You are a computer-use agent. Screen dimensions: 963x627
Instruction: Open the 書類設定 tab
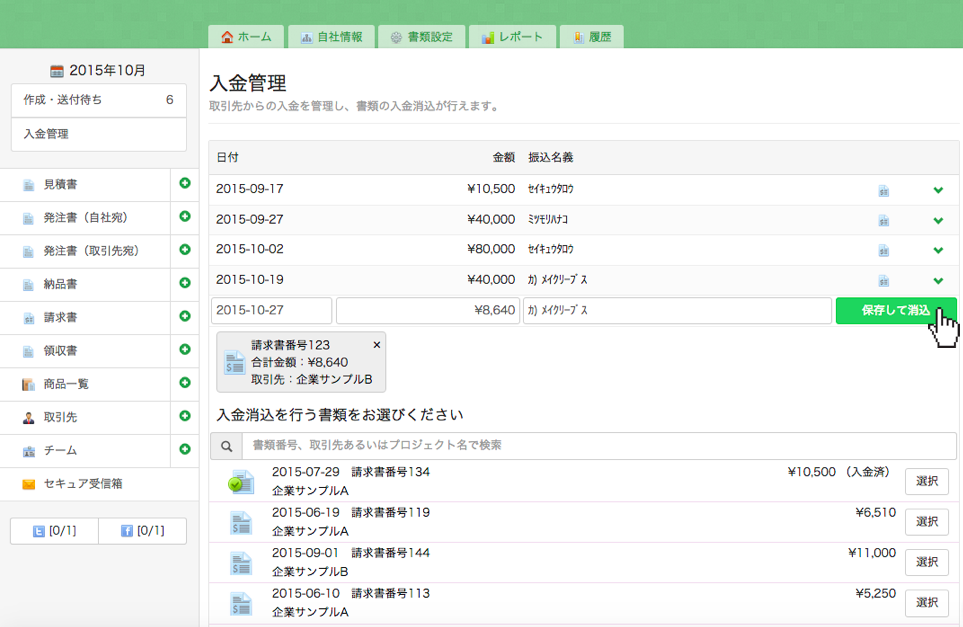421,37
